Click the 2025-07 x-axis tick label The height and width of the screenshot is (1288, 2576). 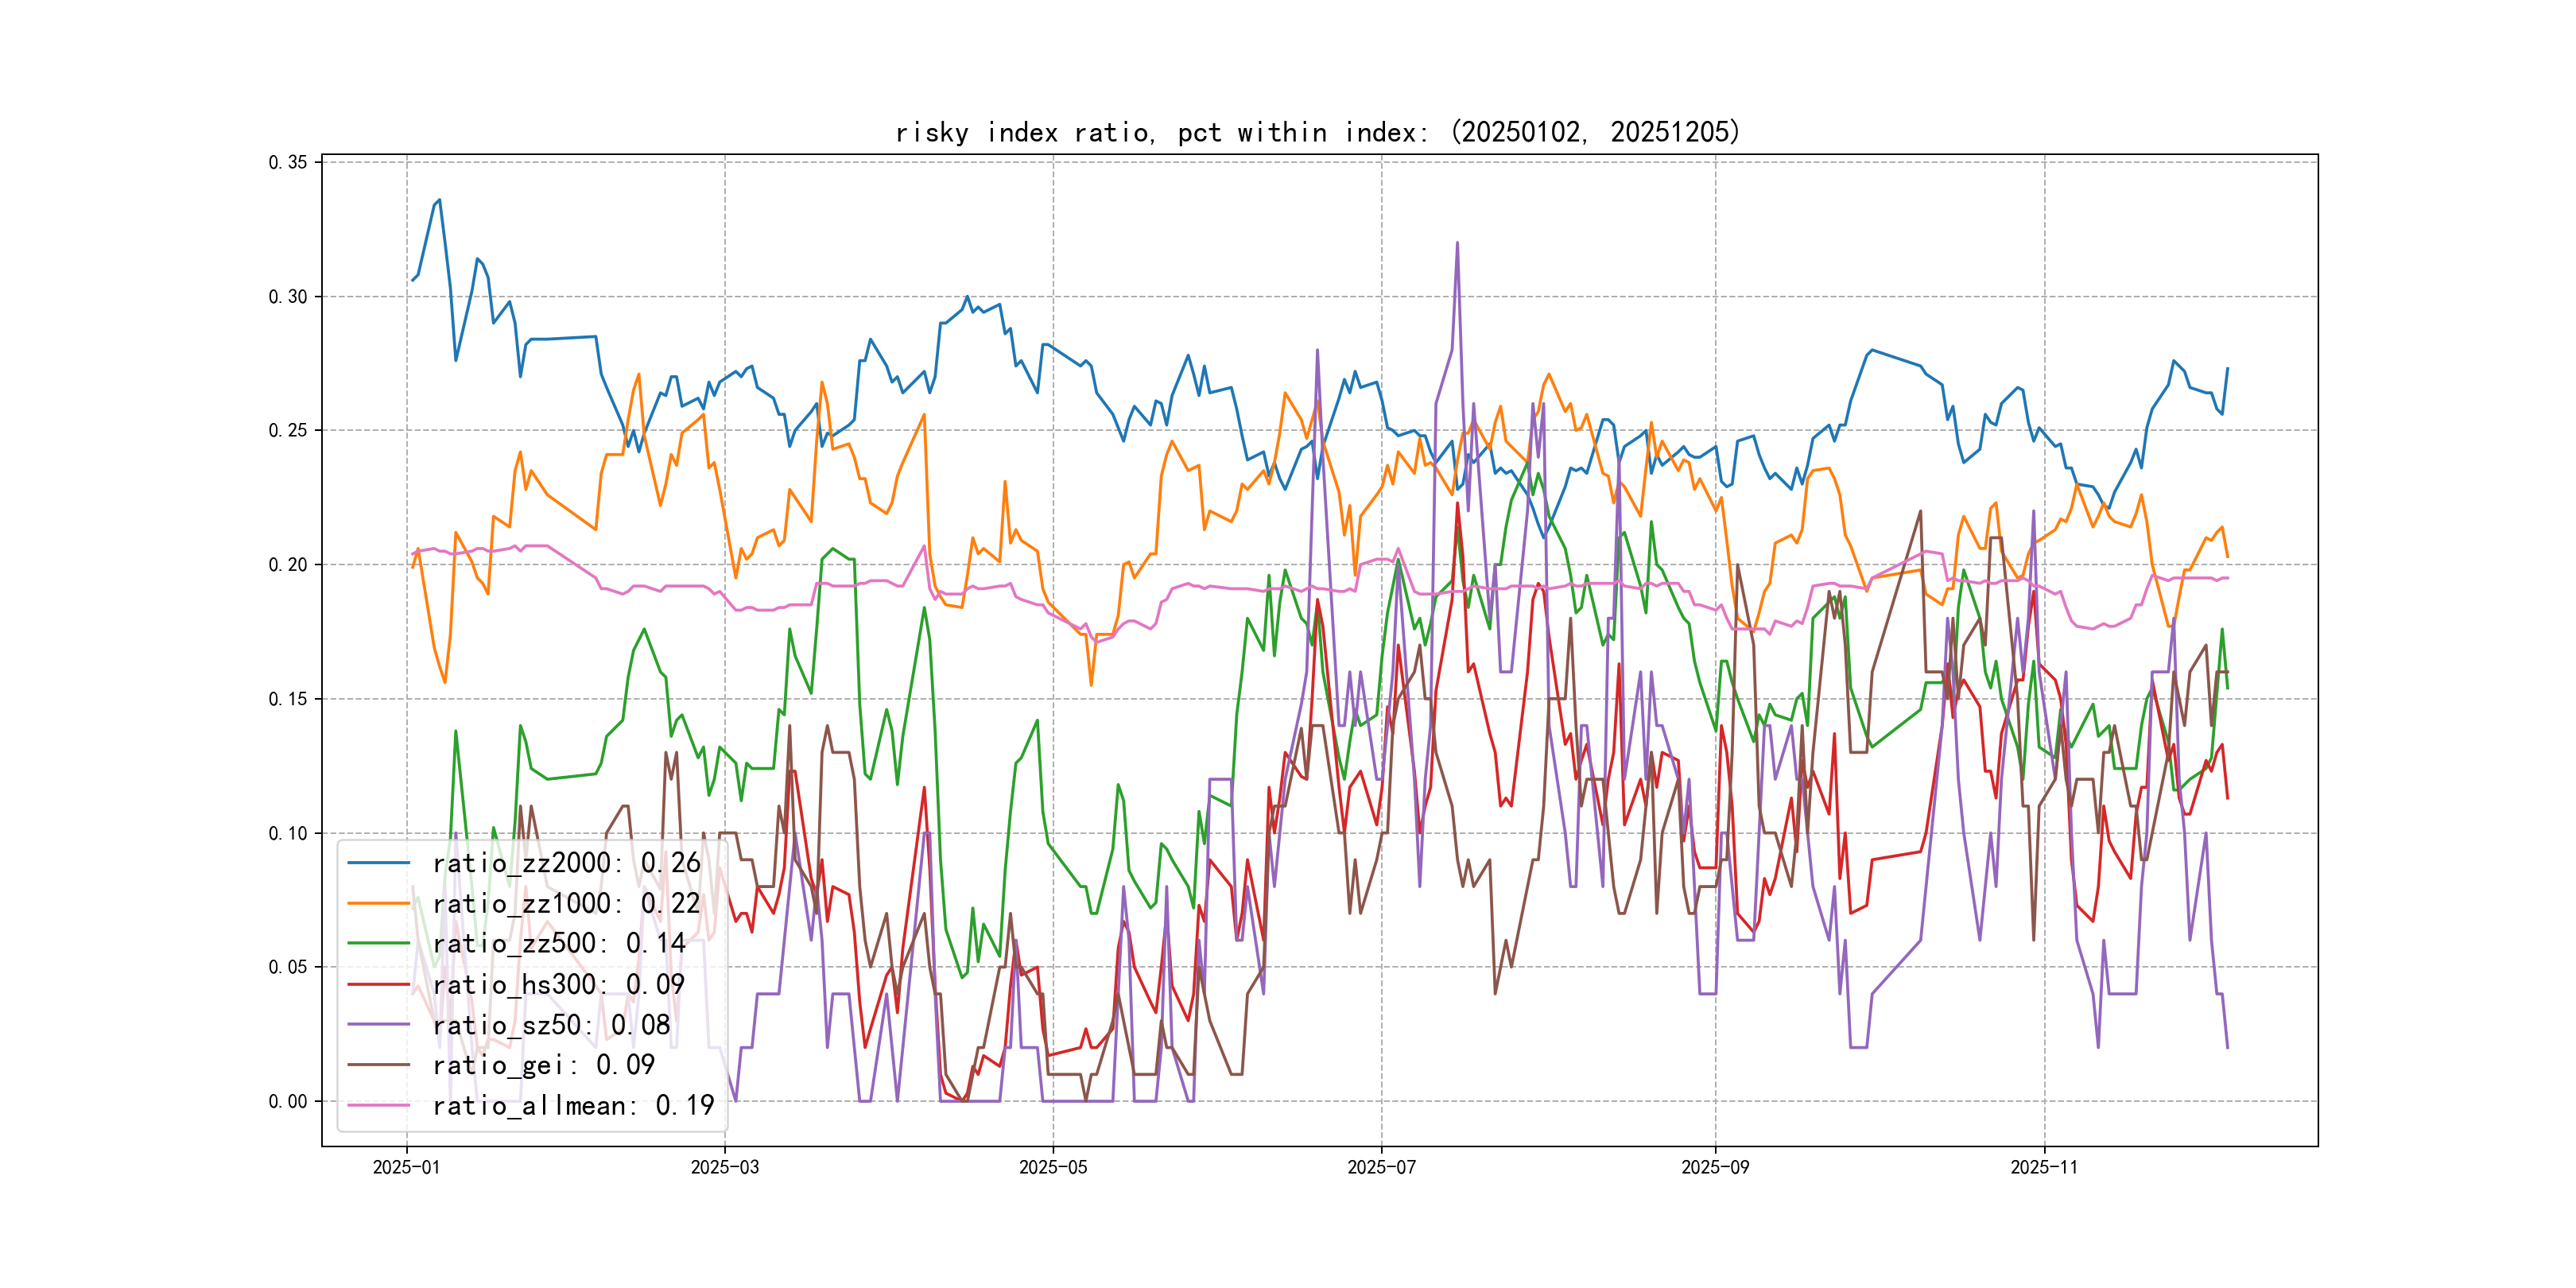click(x=1381, y=1167)
